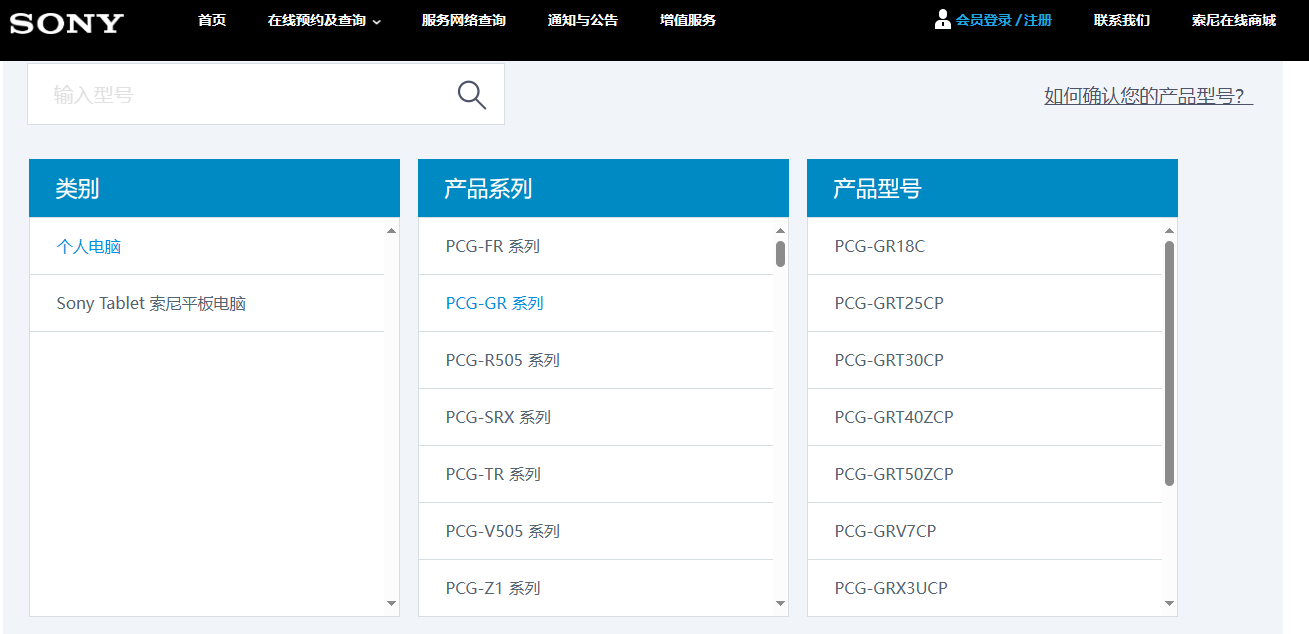Viewport: 1309px width, 634px height.
Task: Select 个人电脑 in the 类别 list
Action: point(88,246)
